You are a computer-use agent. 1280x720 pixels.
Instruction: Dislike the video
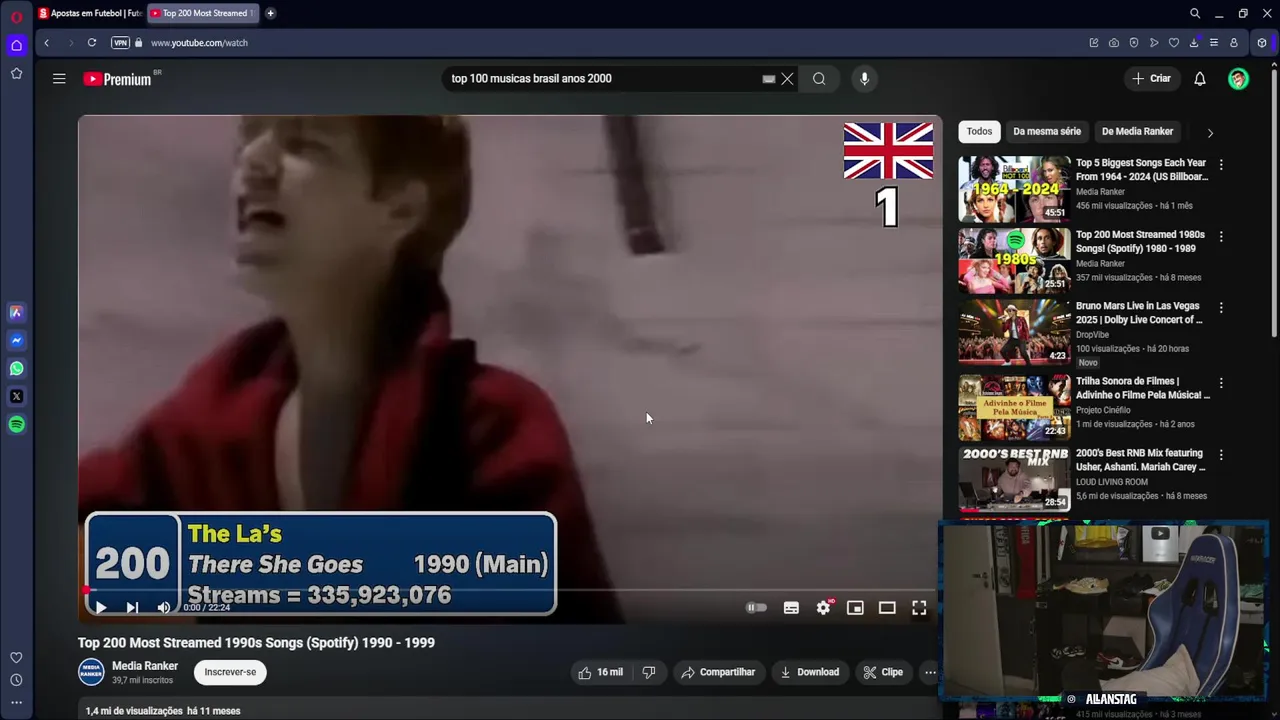pyautogui.click(x=649, y=672)
